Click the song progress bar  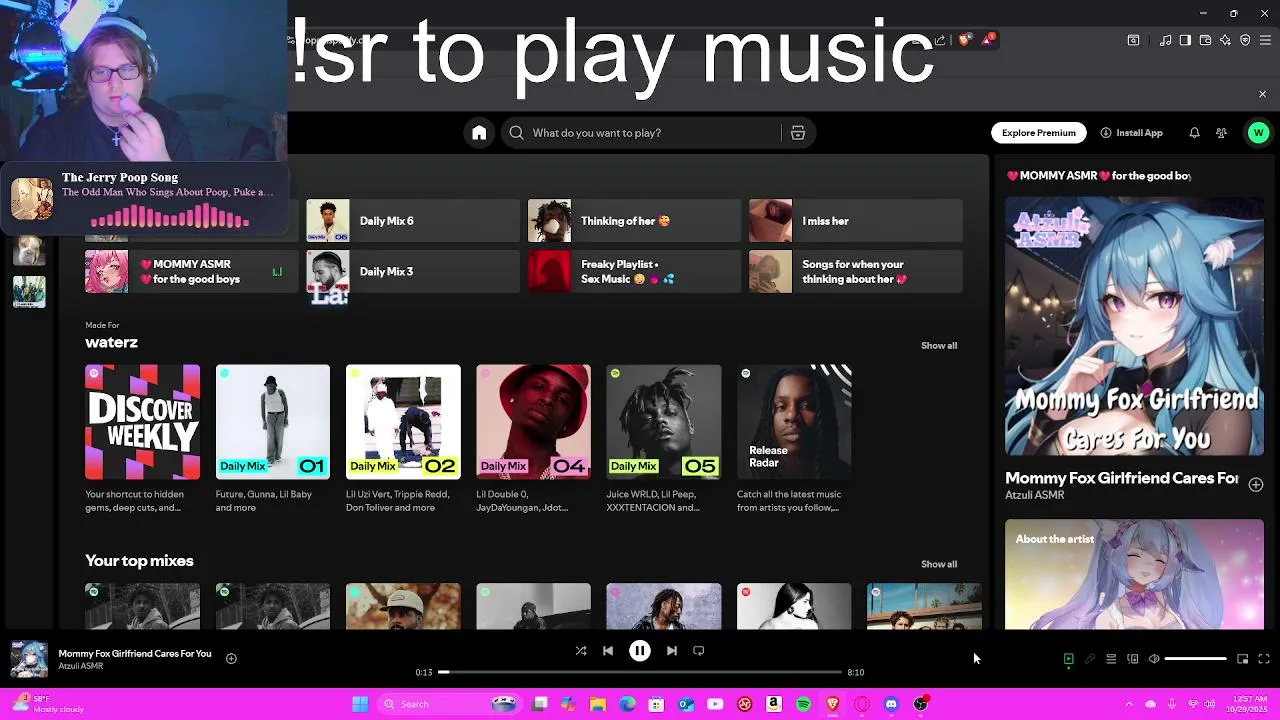pyautogui.click(x=640, y=672)
